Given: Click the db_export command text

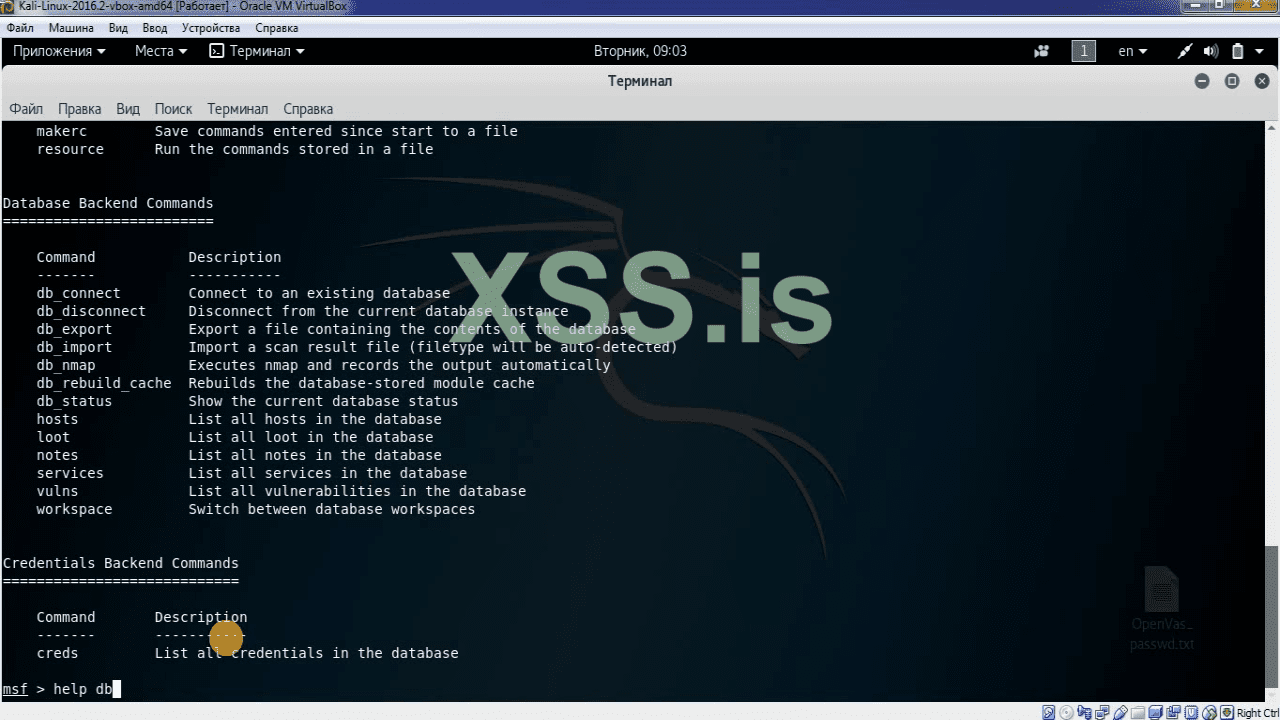Looking at the screenshot, I should tap(74, 329).
